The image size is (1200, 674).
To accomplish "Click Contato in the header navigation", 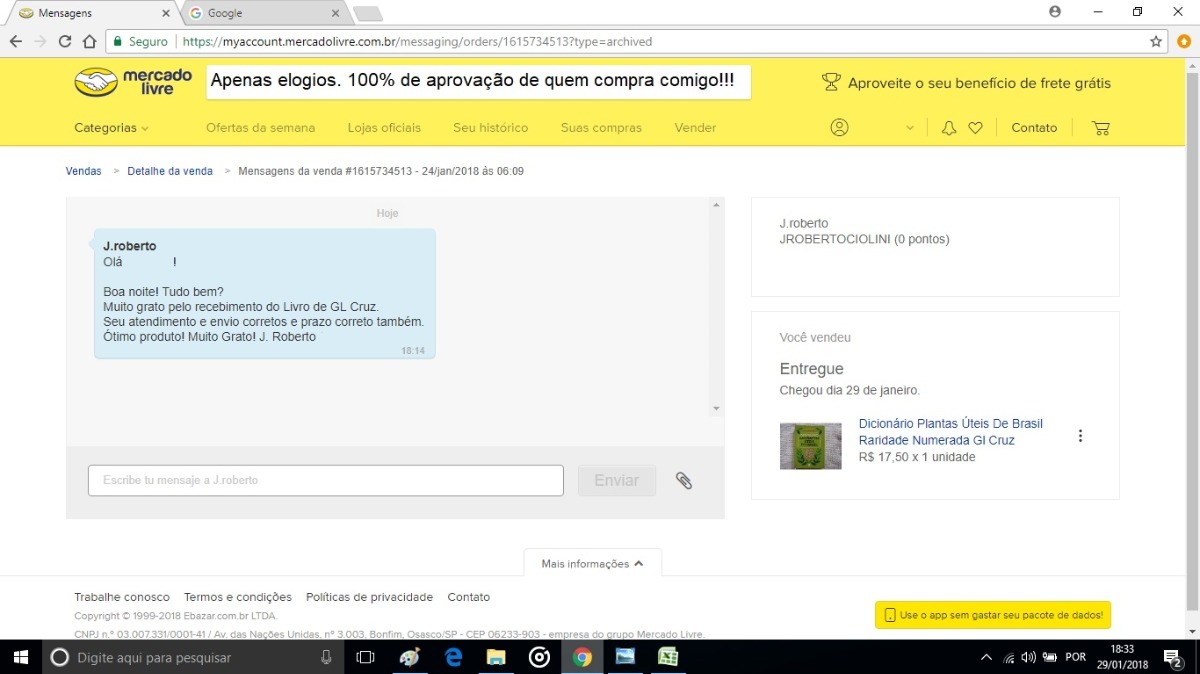I will [x=1034, y=128].
